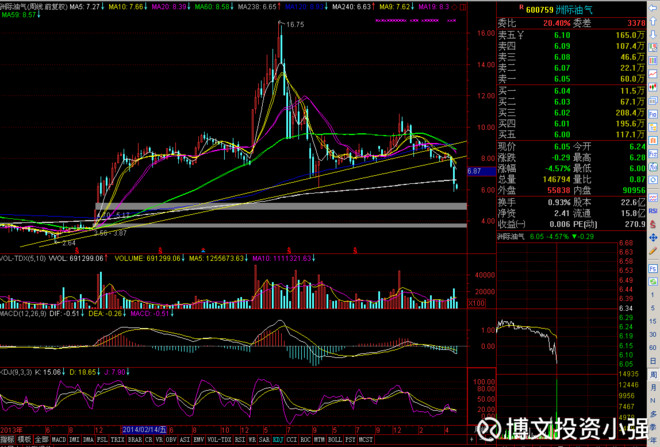This screenshot has height=447, width=660.
Task: Select the 全部 tab at bottom
Action: coord(41,440)
